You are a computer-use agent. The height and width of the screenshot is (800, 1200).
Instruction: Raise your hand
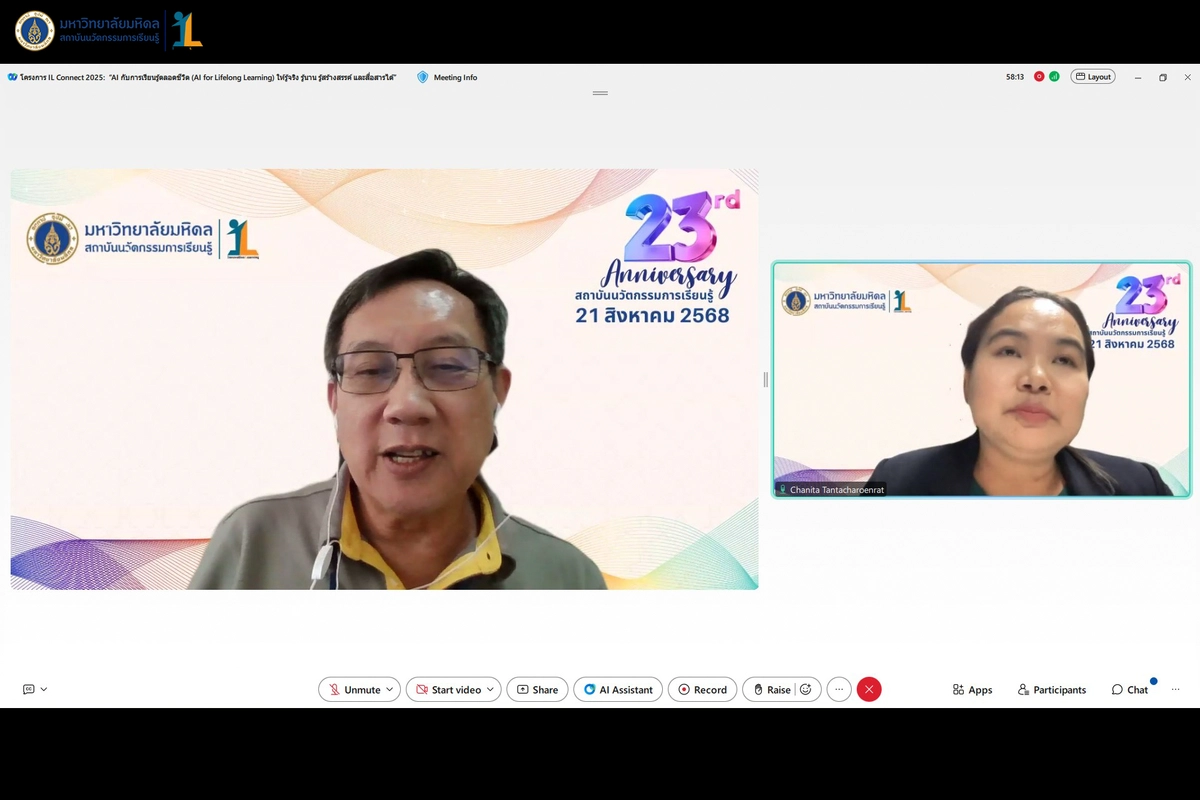point(771,690)
